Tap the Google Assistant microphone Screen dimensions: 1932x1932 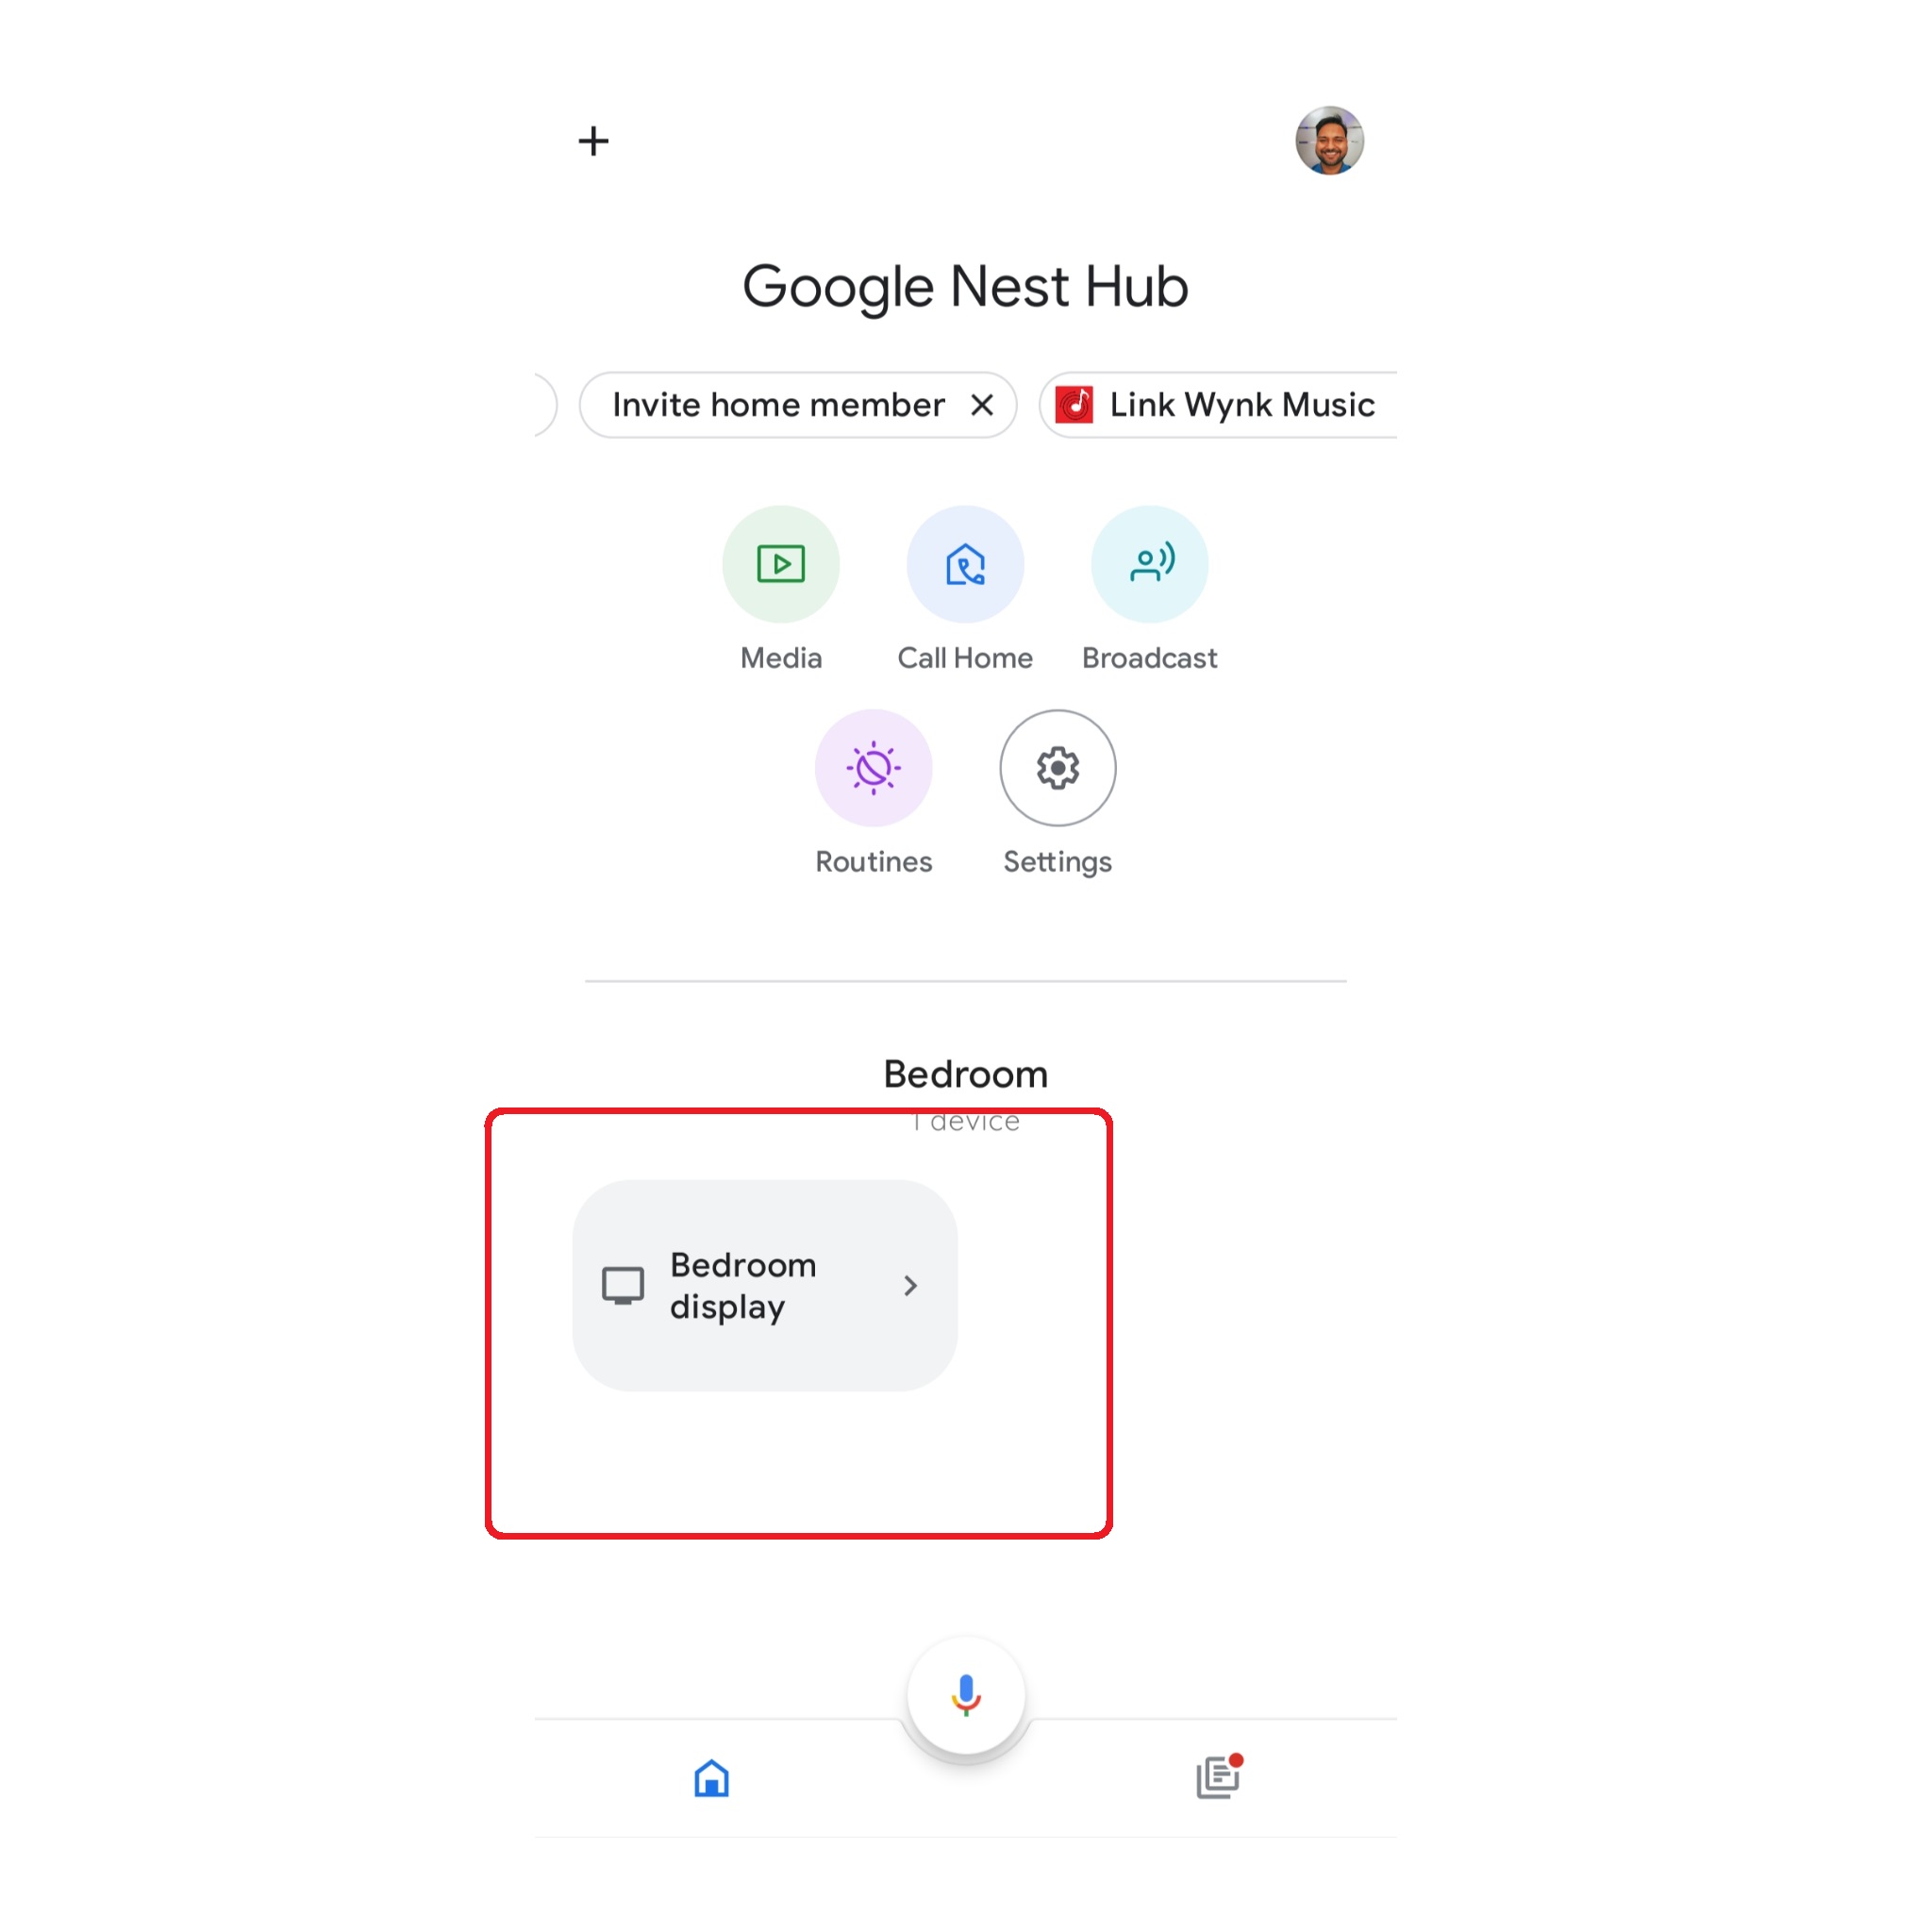tap(966, 1693)
